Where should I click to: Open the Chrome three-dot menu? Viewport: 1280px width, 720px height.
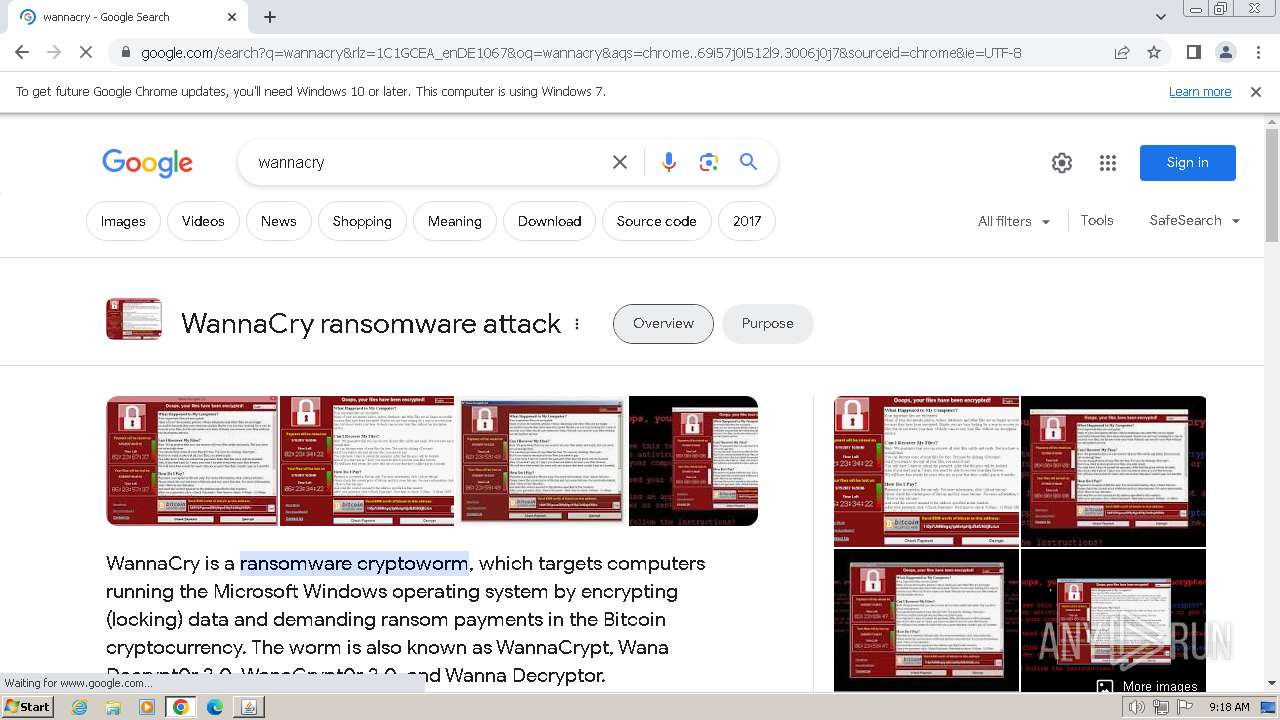point(1258,53)
